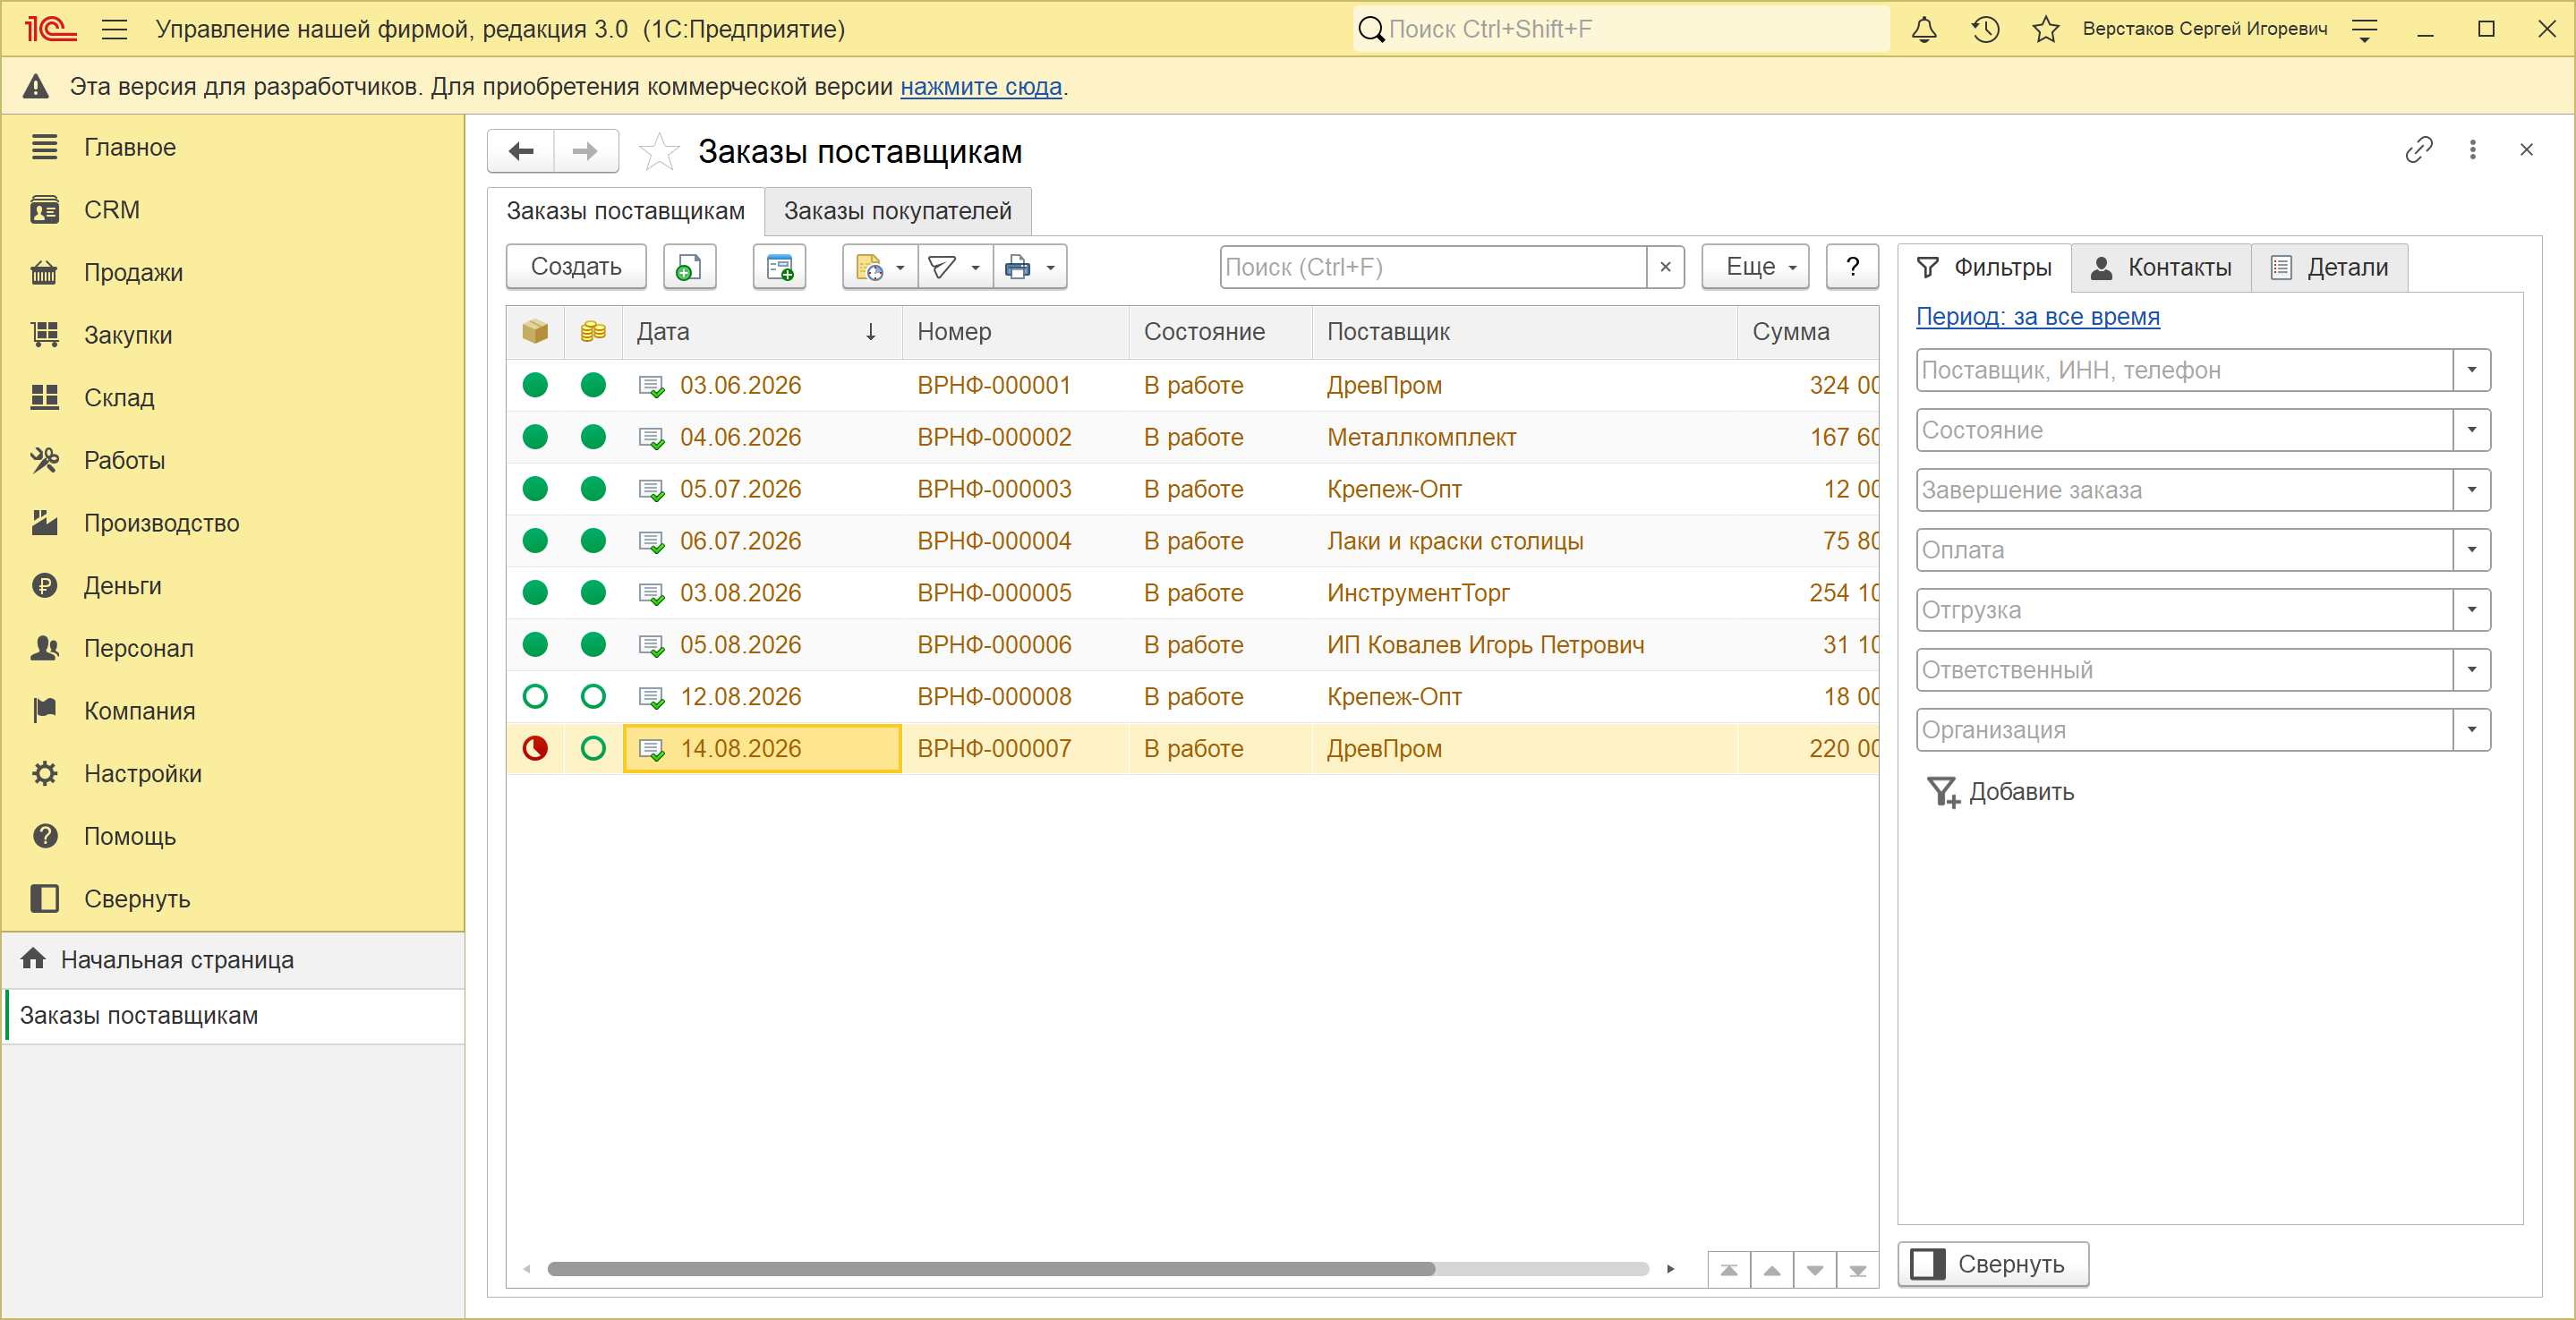2576x1320 pixels.
Task: Open the Производство section icon
Action: (x=44, y=523)
